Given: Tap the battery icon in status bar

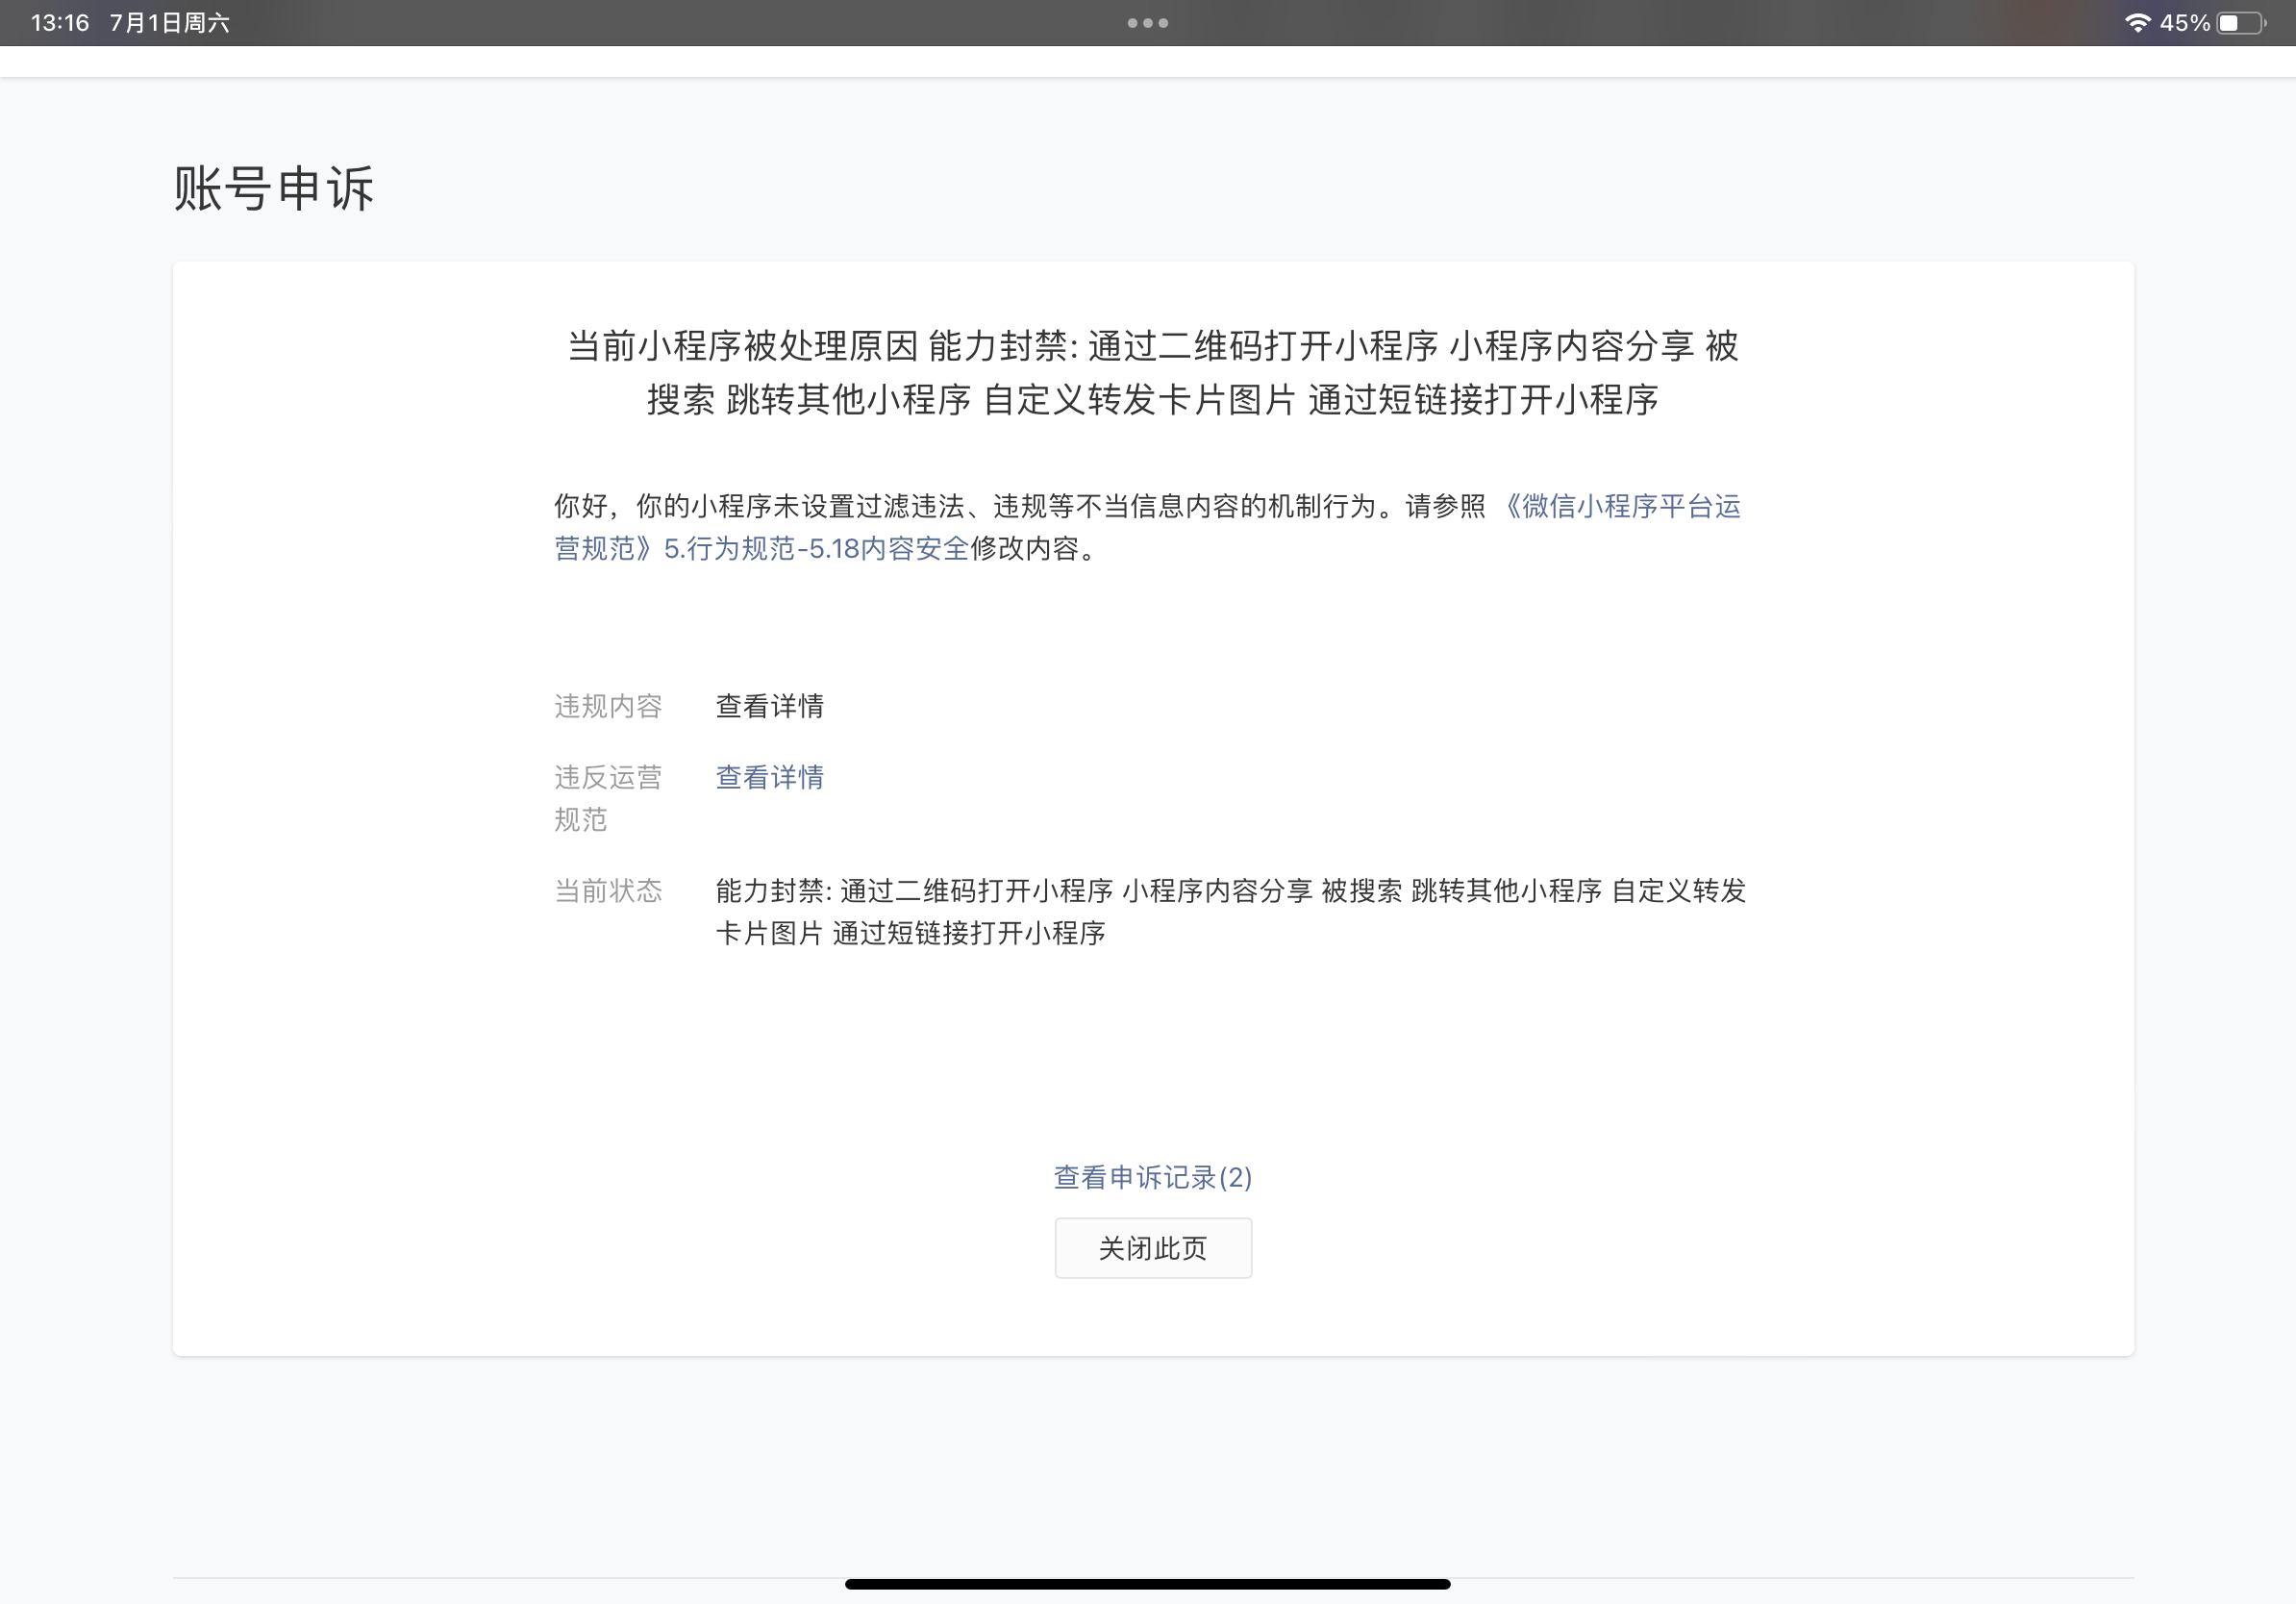Looking at the screenshot, I should point(2241,23).
